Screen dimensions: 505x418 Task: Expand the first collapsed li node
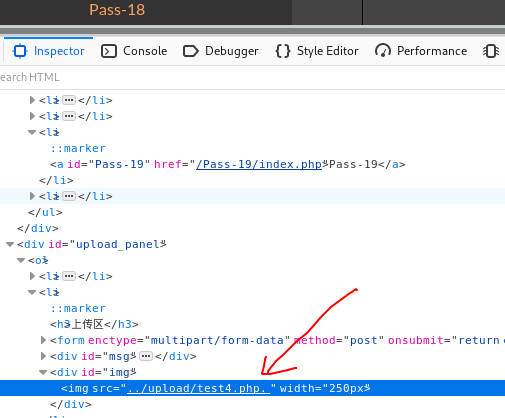[32, 100]
